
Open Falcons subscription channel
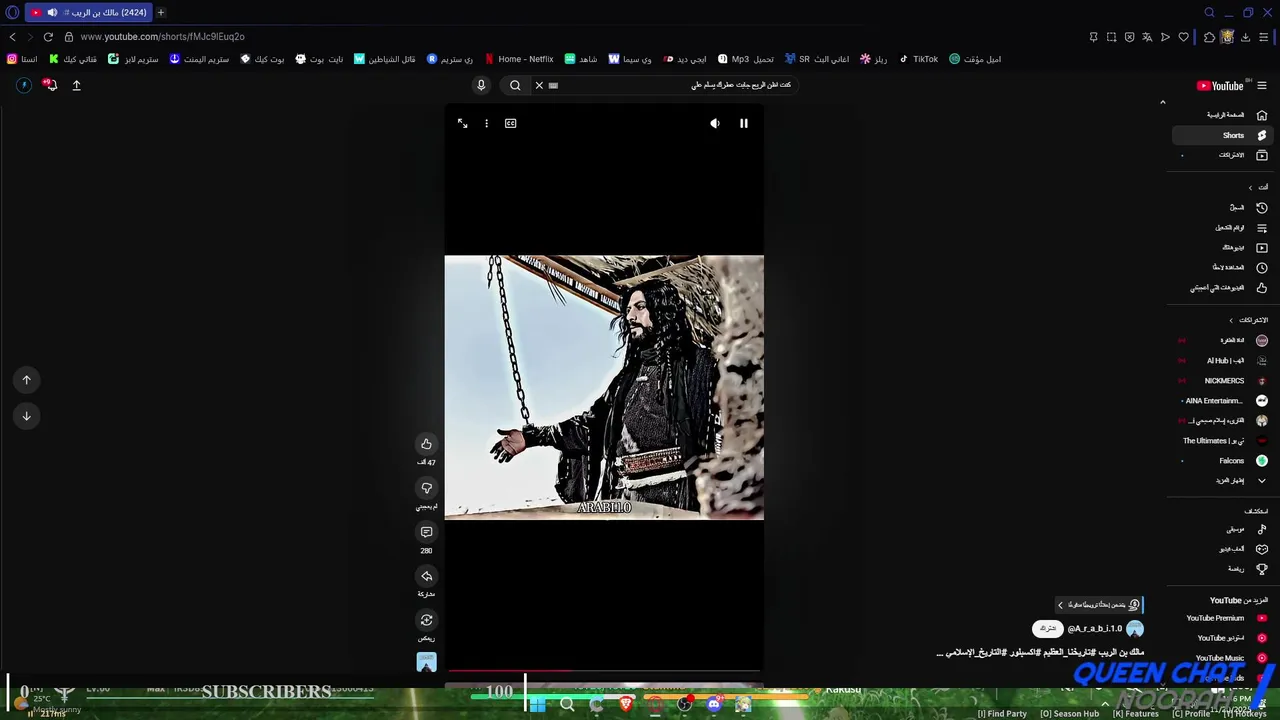[x=1225, y=460]
